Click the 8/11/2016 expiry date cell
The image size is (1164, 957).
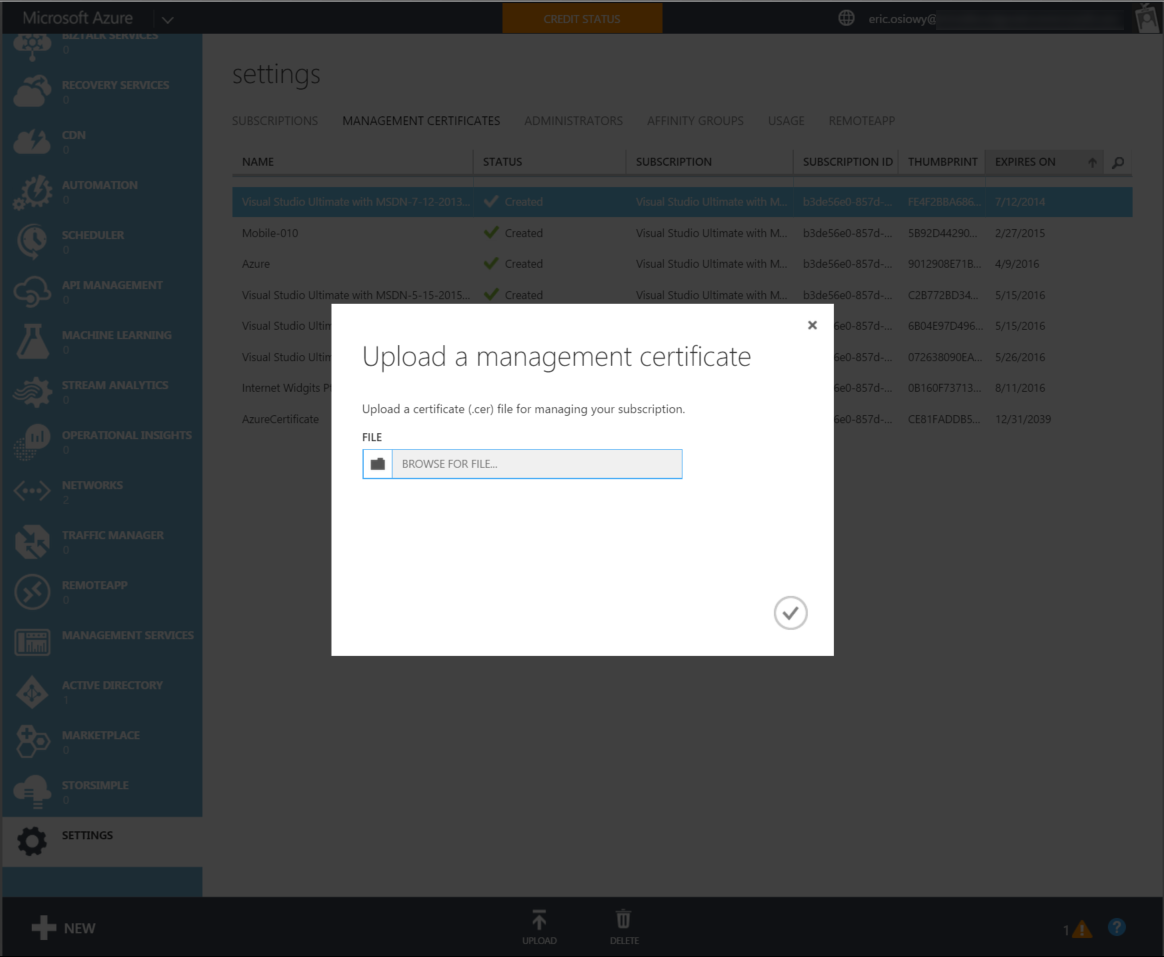1020,388
